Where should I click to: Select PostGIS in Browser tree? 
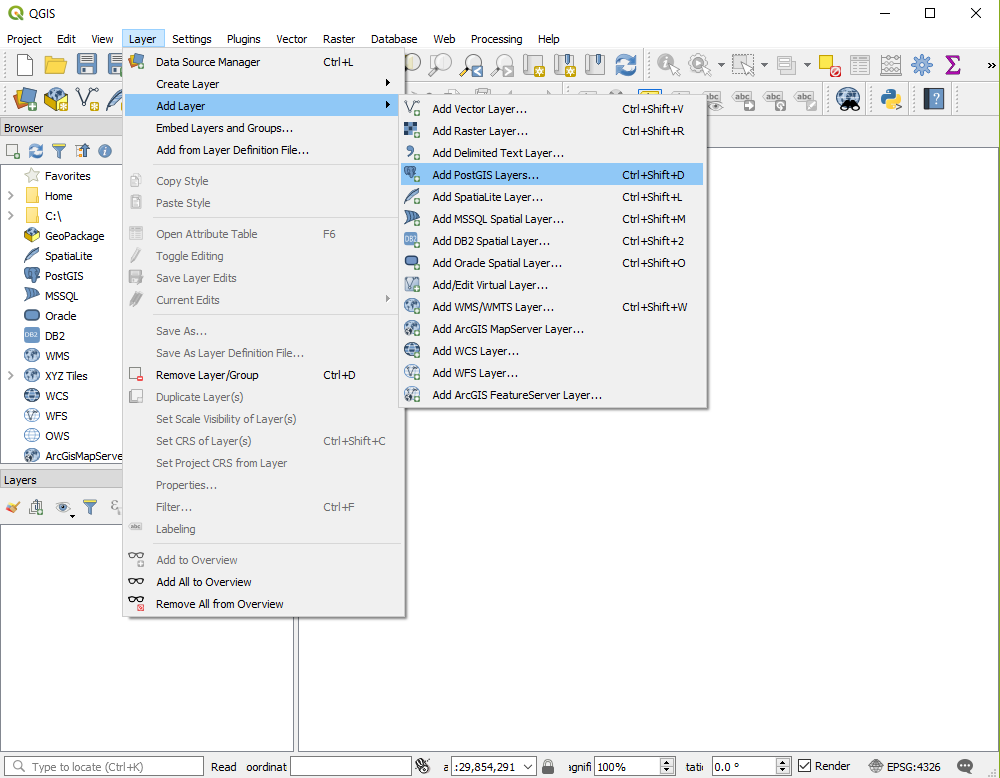[64, 275]
